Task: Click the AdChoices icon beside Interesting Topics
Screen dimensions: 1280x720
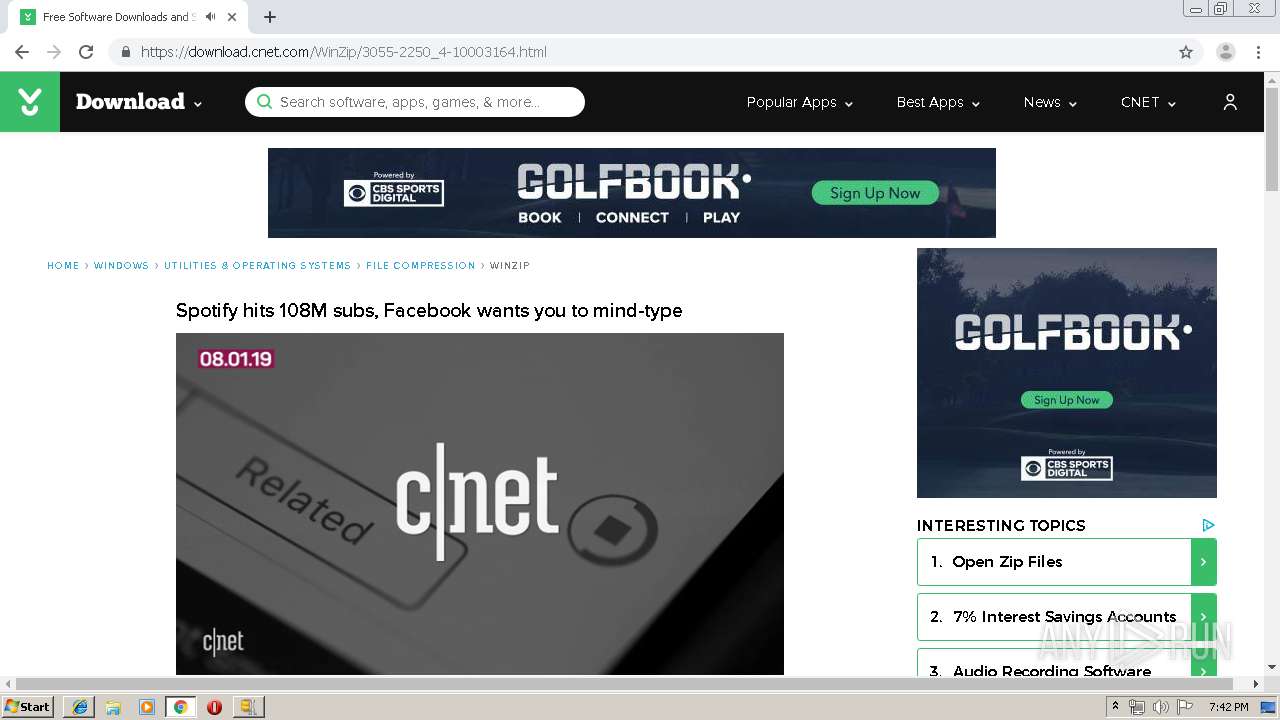Action: (x=1208, y=525)
